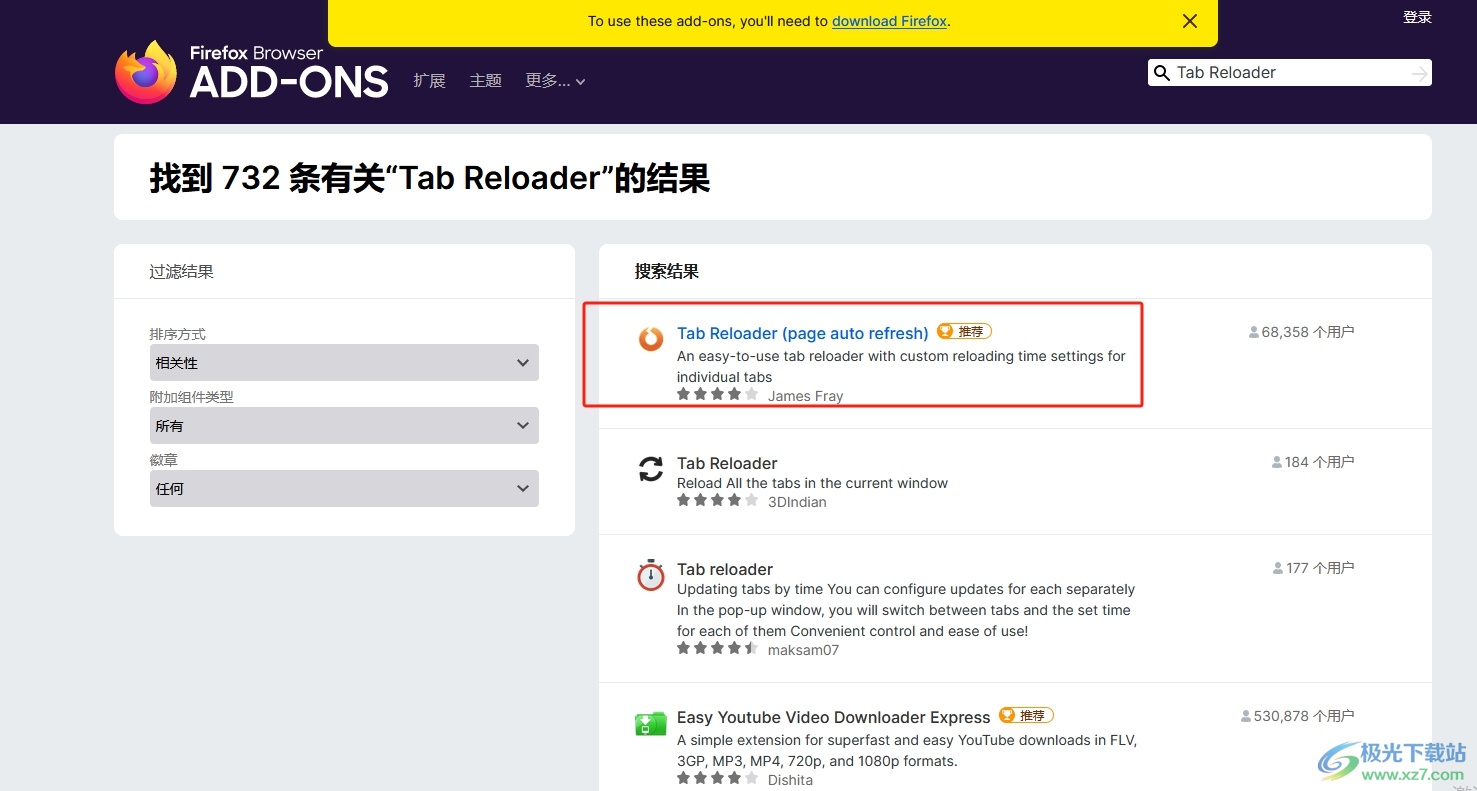The height and width of the screenshot is (791, 1477).
Task: Click the green Youtube Downloader add-on icon
Action: point(651,723)
